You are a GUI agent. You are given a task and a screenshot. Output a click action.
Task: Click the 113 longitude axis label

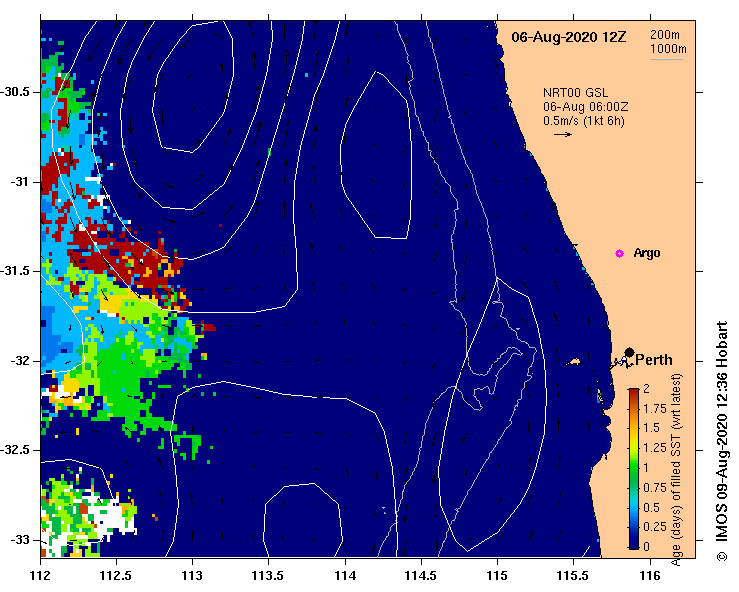192,576
